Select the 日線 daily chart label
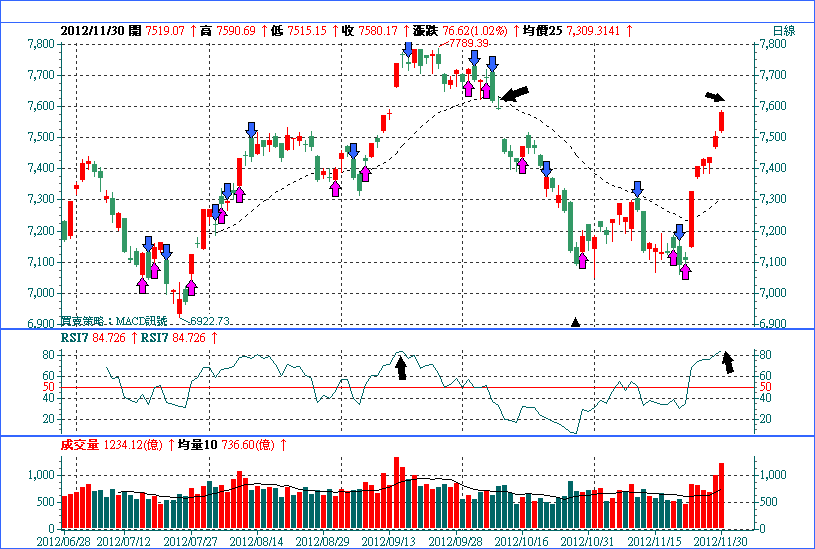 coord(783,31)
